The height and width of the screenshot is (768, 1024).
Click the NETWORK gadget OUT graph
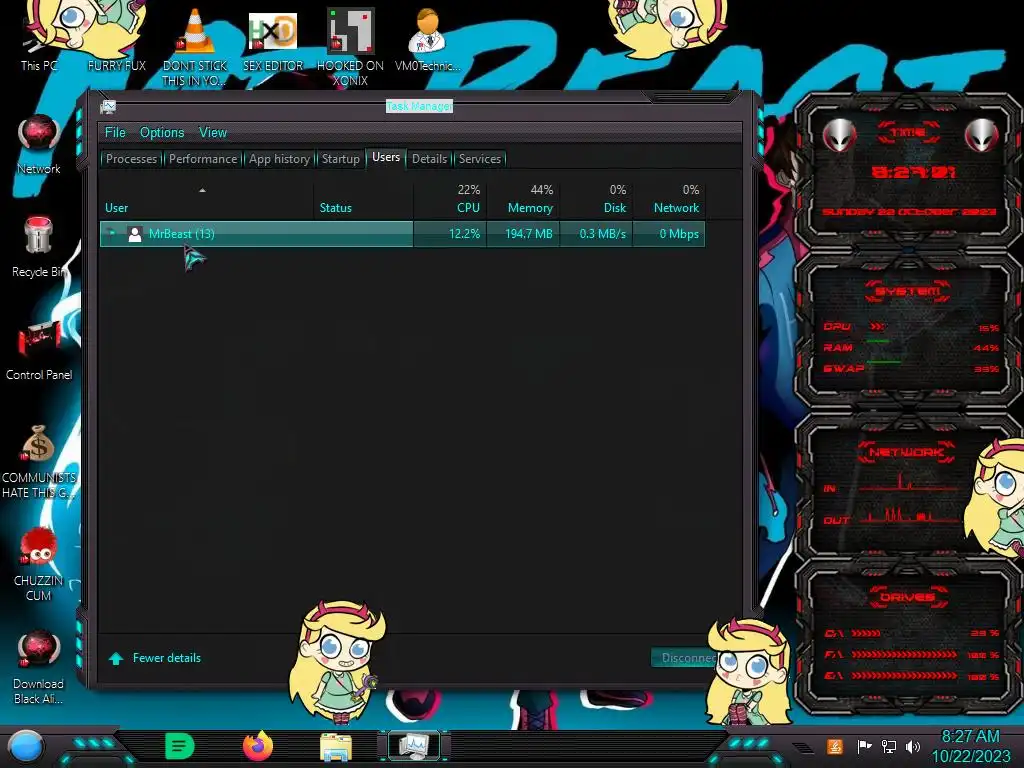coord(911,516)
